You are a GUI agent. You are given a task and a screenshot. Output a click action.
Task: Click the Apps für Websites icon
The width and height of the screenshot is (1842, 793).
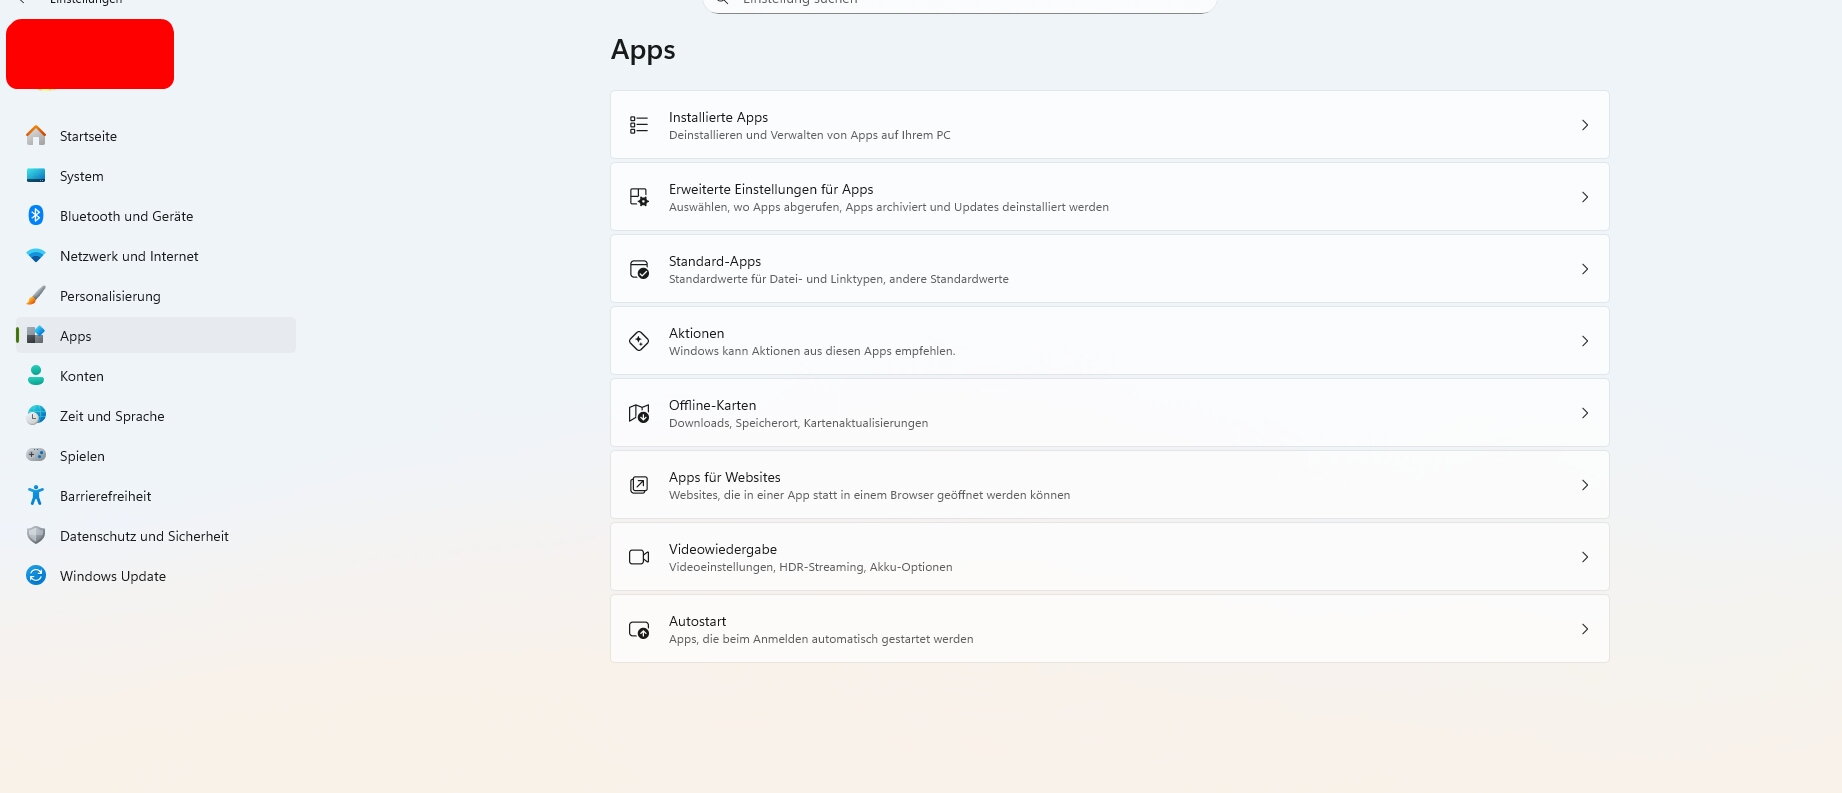click(x=639, y=485)
